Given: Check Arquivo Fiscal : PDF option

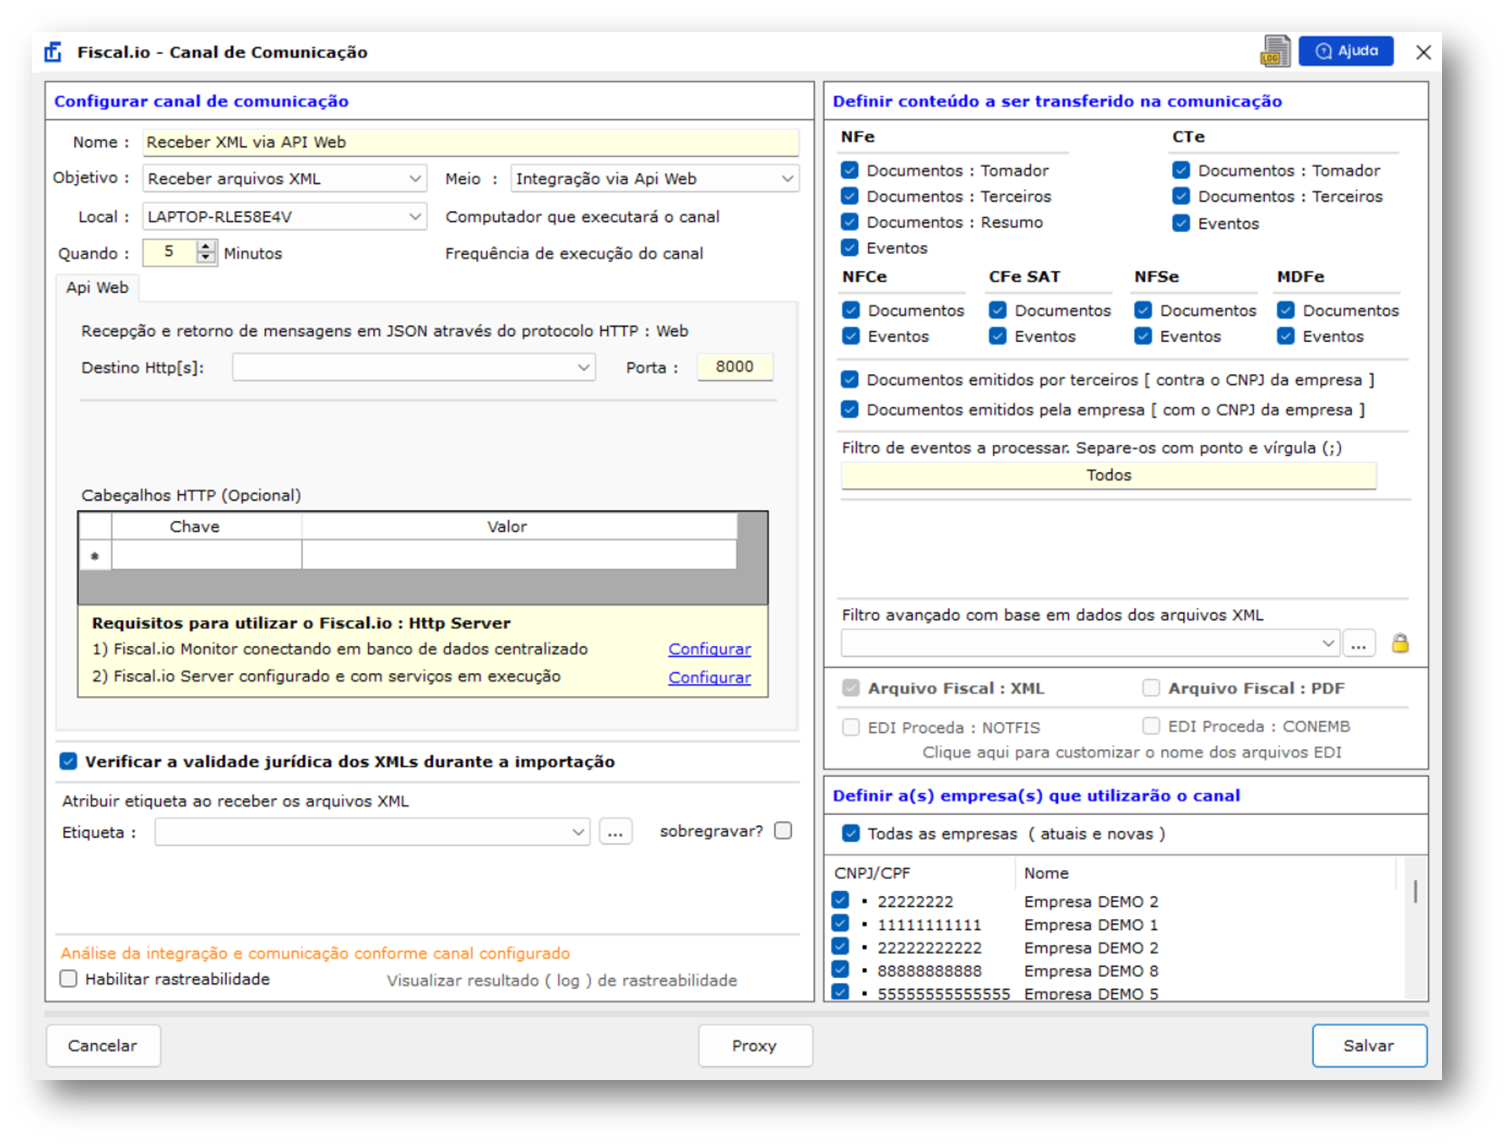Looking at the screenshot, I should click(x=1151, y=687).
